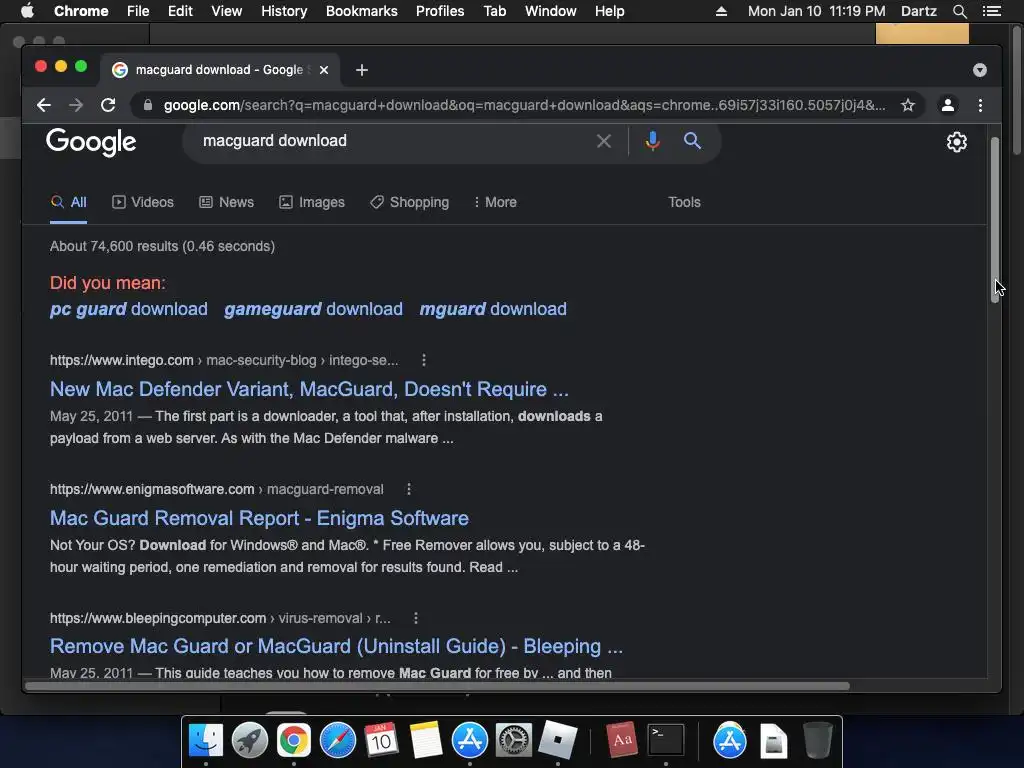Click the date and time in menu bar
Screen dimensions: 1024x768
[x=816, y=11]
